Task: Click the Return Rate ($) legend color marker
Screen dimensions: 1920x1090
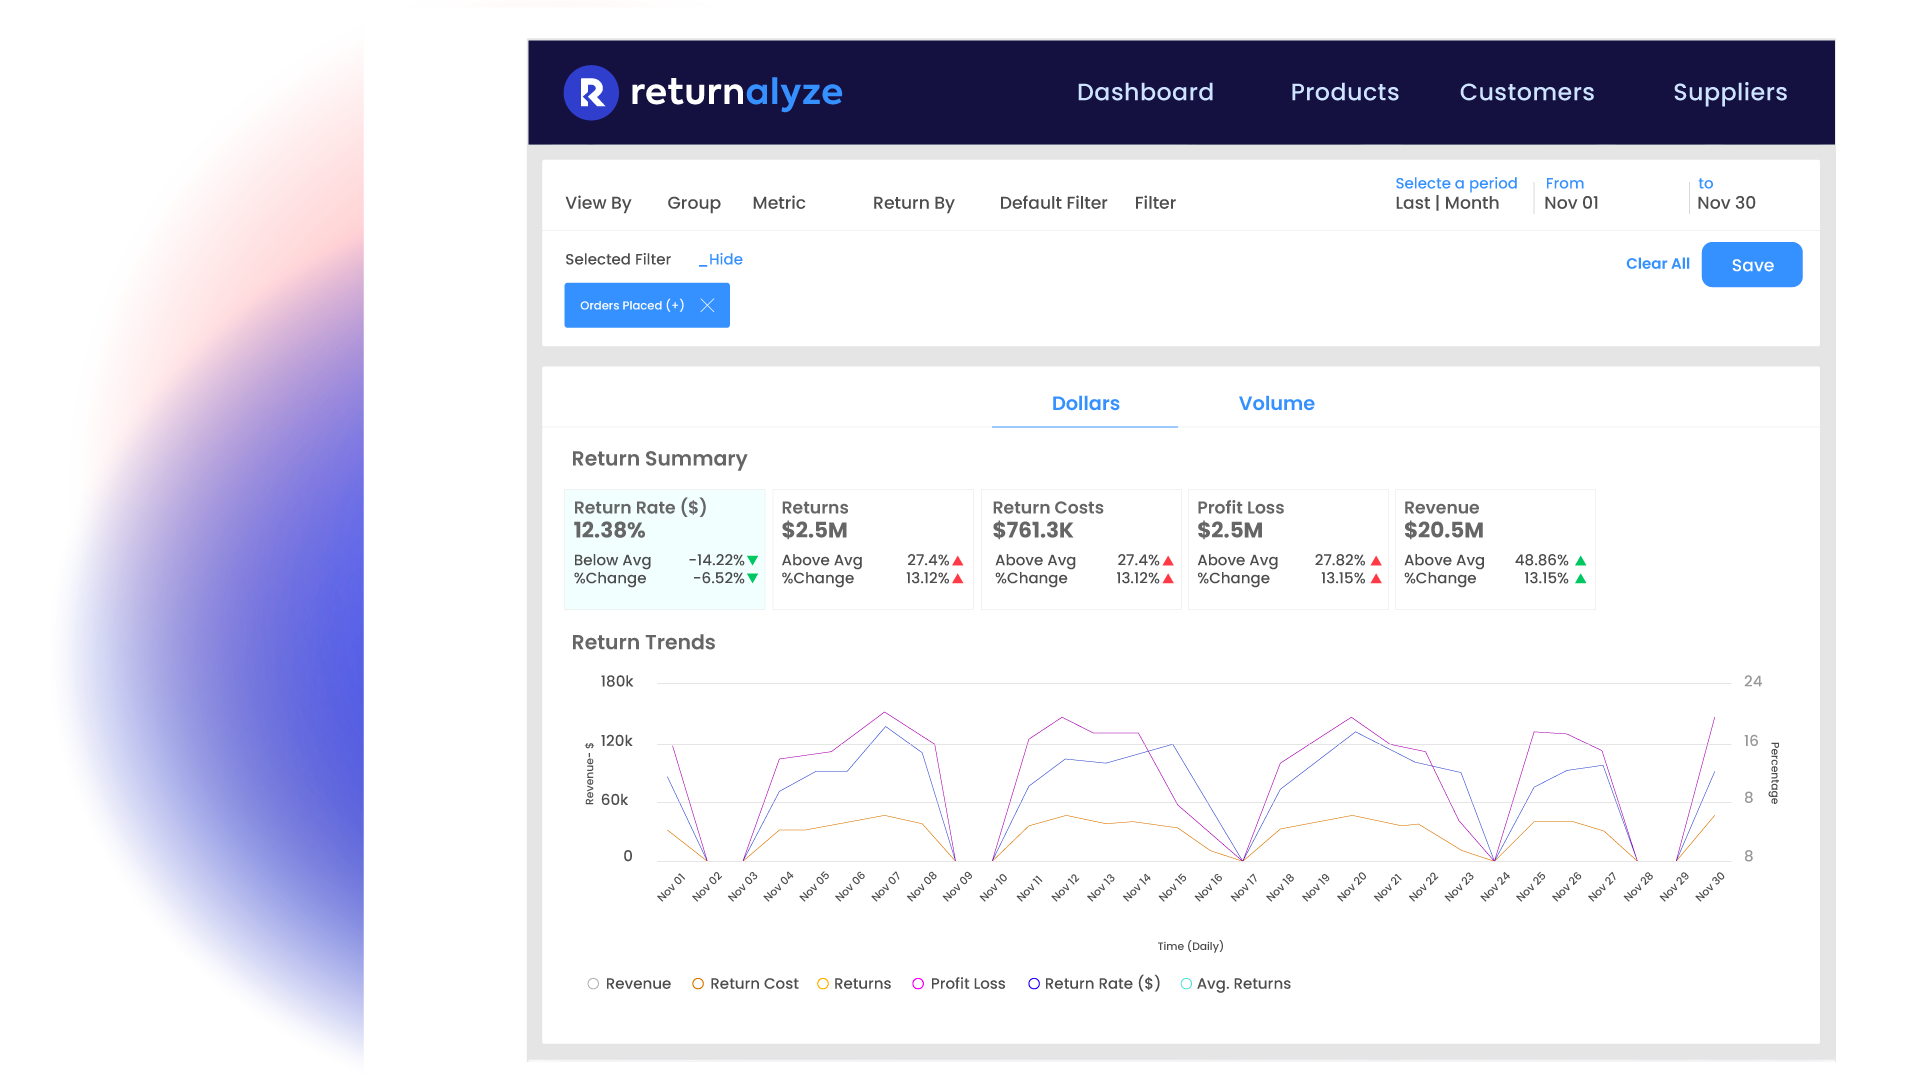Action: click(1033, 983)
